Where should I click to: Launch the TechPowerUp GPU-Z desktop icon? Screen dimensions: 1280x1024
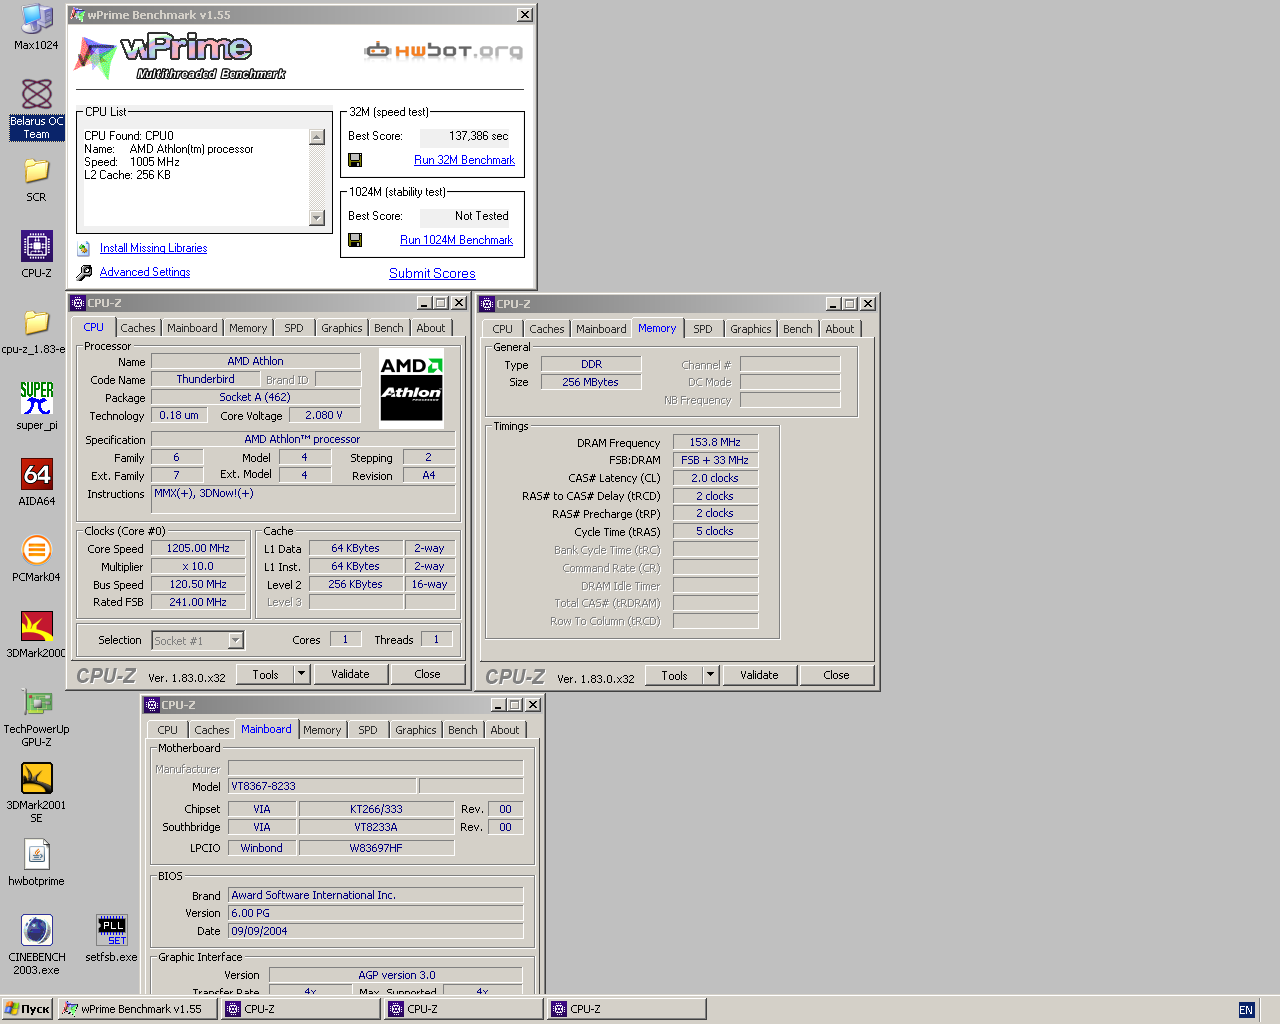pos(36,716)
